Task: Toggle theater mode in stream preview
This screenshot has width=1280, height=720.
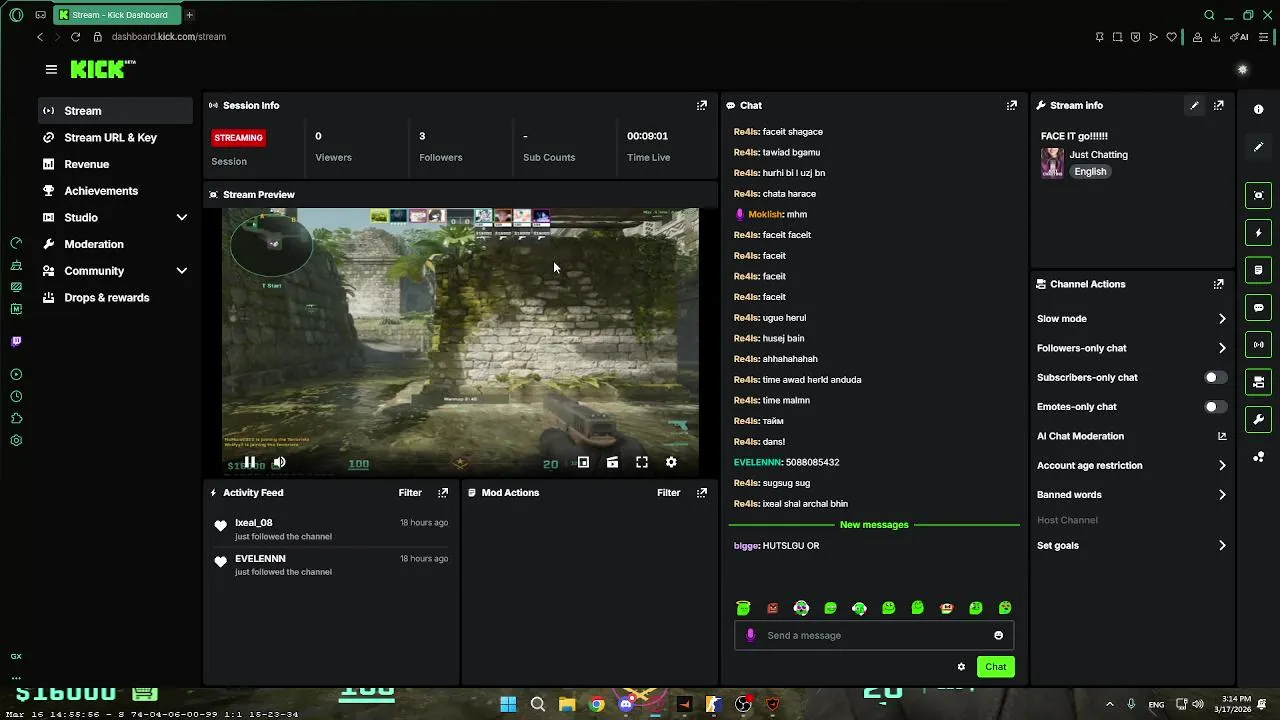Action: point(612,462)
